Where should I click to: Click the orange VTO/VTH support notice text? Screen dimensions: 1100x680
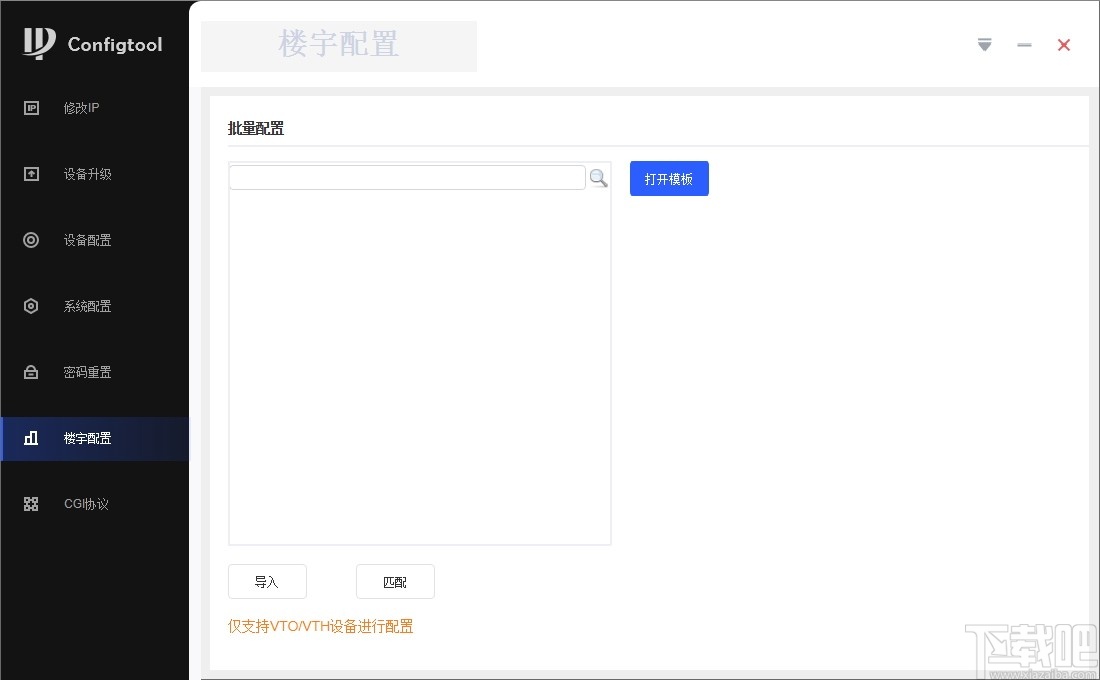coord(321,626)
